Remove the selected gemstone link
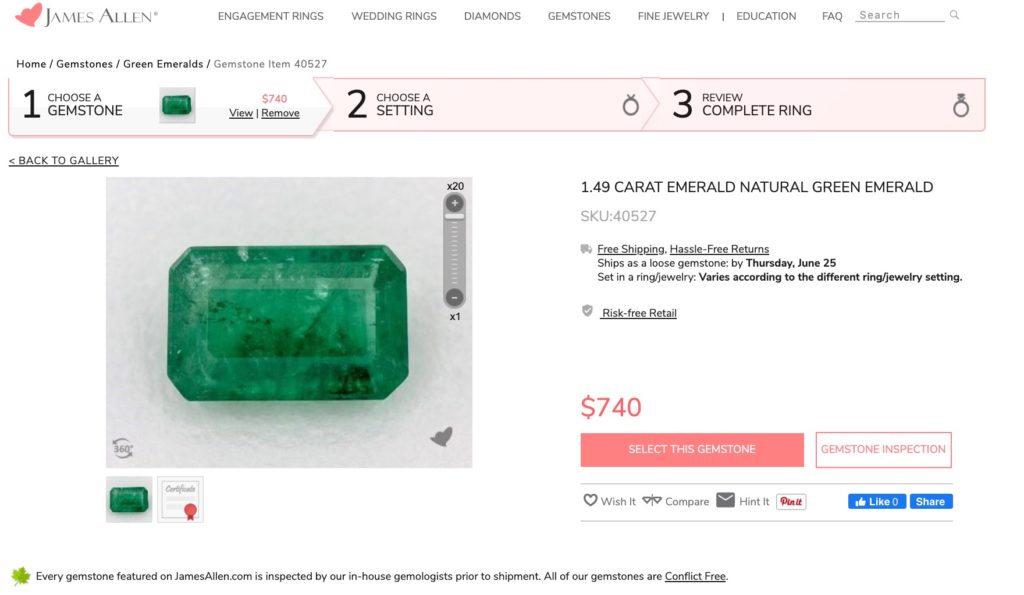1024x595 pixels. pos(280,113)
